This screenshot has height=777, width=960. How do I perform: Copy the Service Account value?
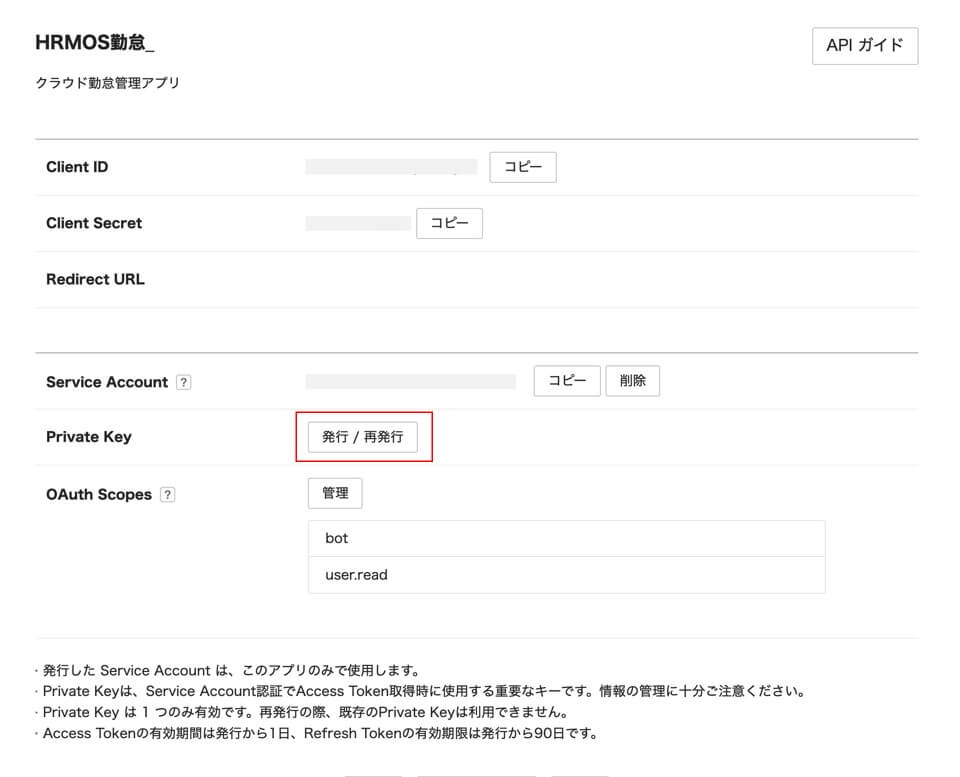pos(567,381)
